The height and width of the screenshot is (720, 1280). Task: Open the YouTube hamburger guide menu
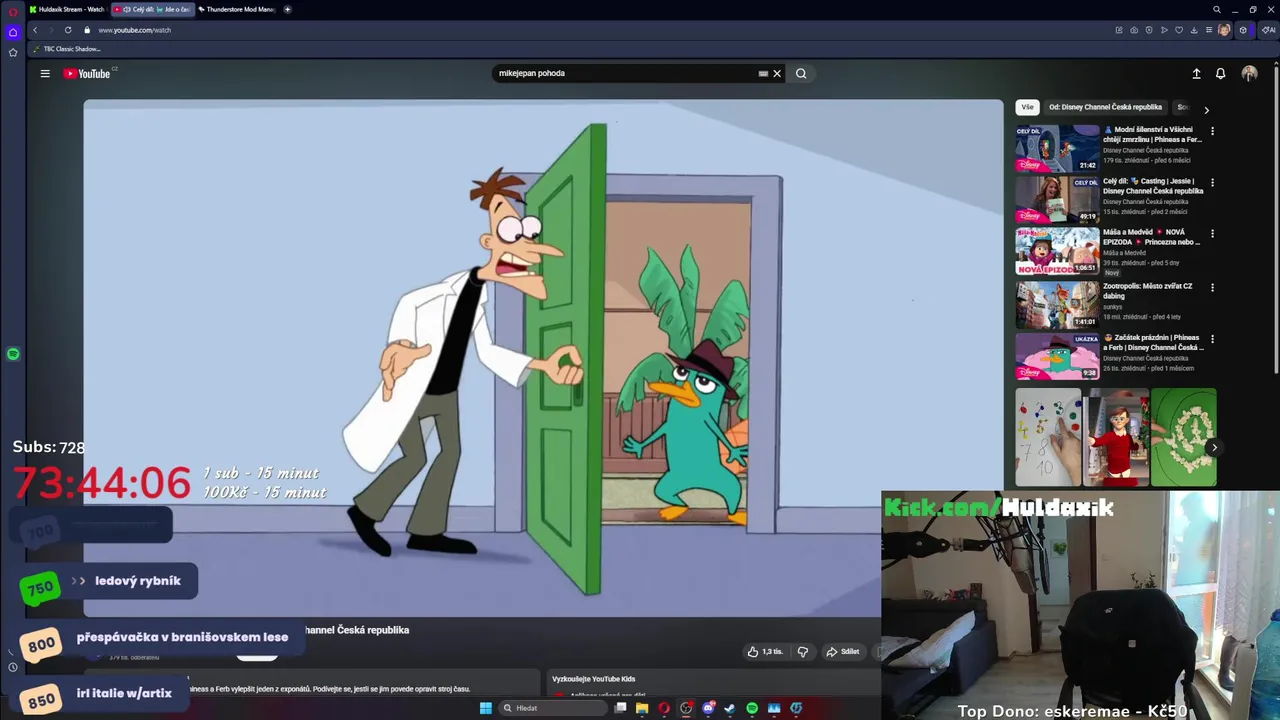(x=45, y=73)
